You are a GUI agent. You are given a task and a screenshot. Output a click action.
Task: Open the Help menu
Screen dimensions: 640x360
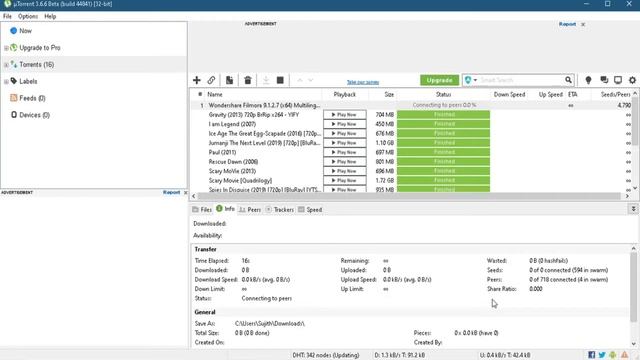click(x=50, y=16)
